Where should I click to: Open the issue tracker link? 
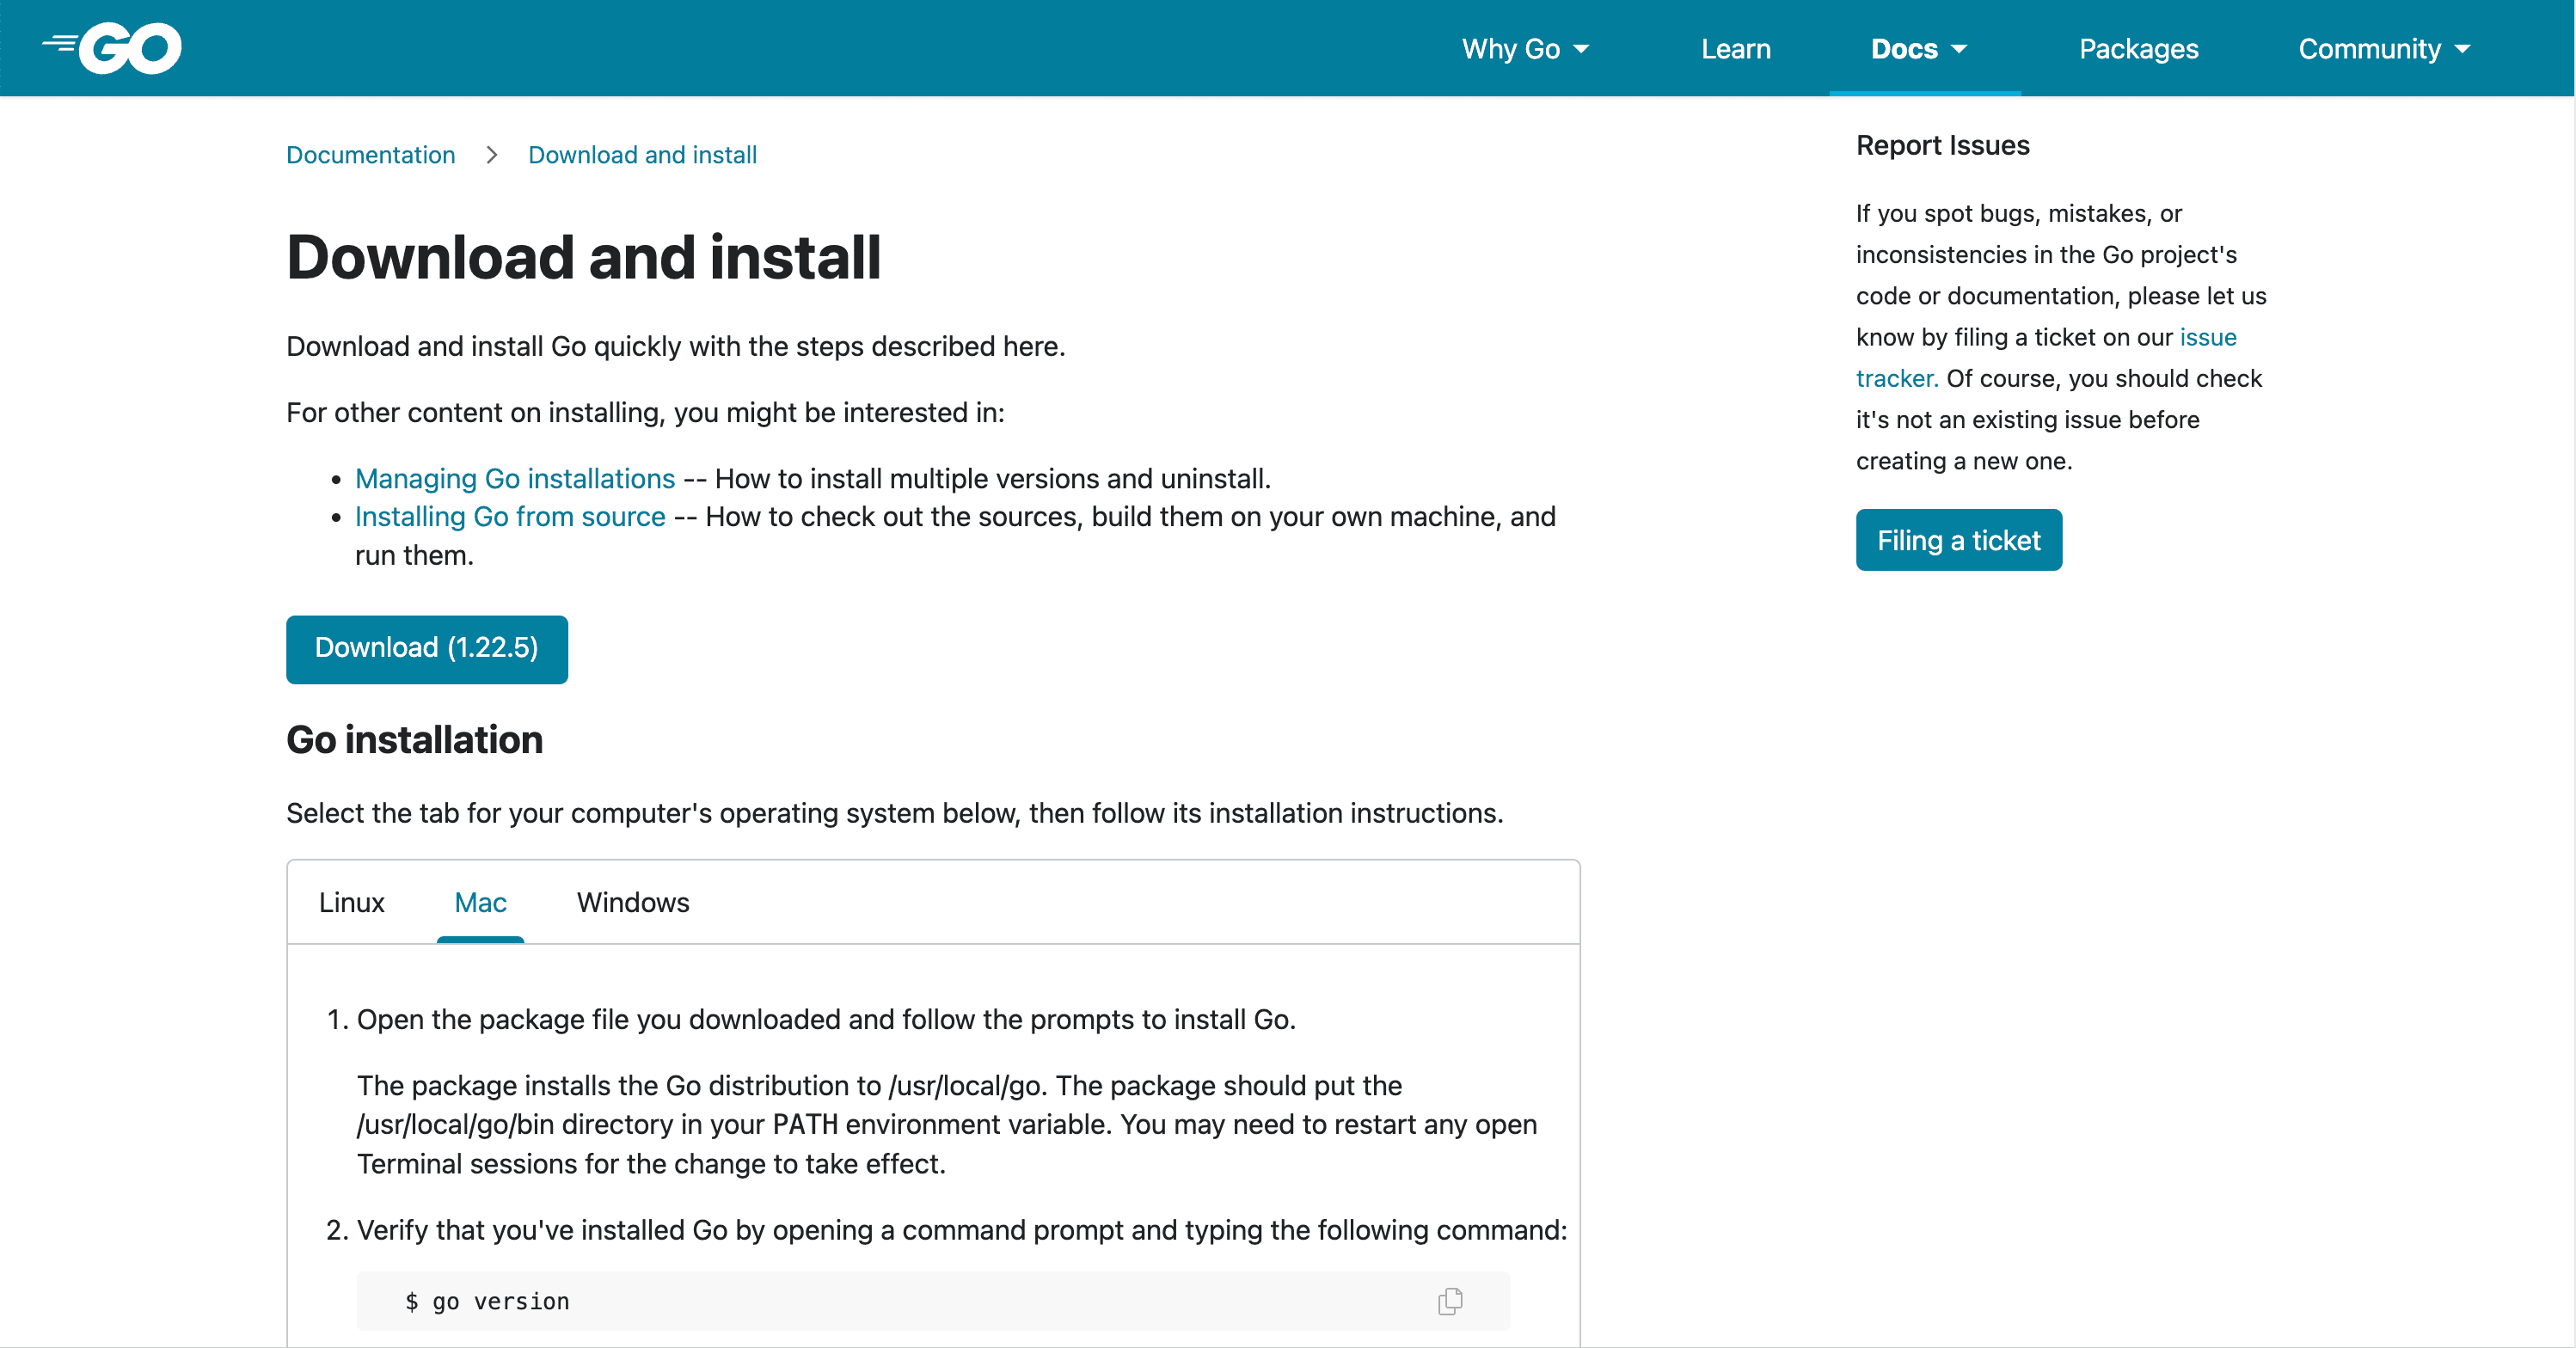2207,337
